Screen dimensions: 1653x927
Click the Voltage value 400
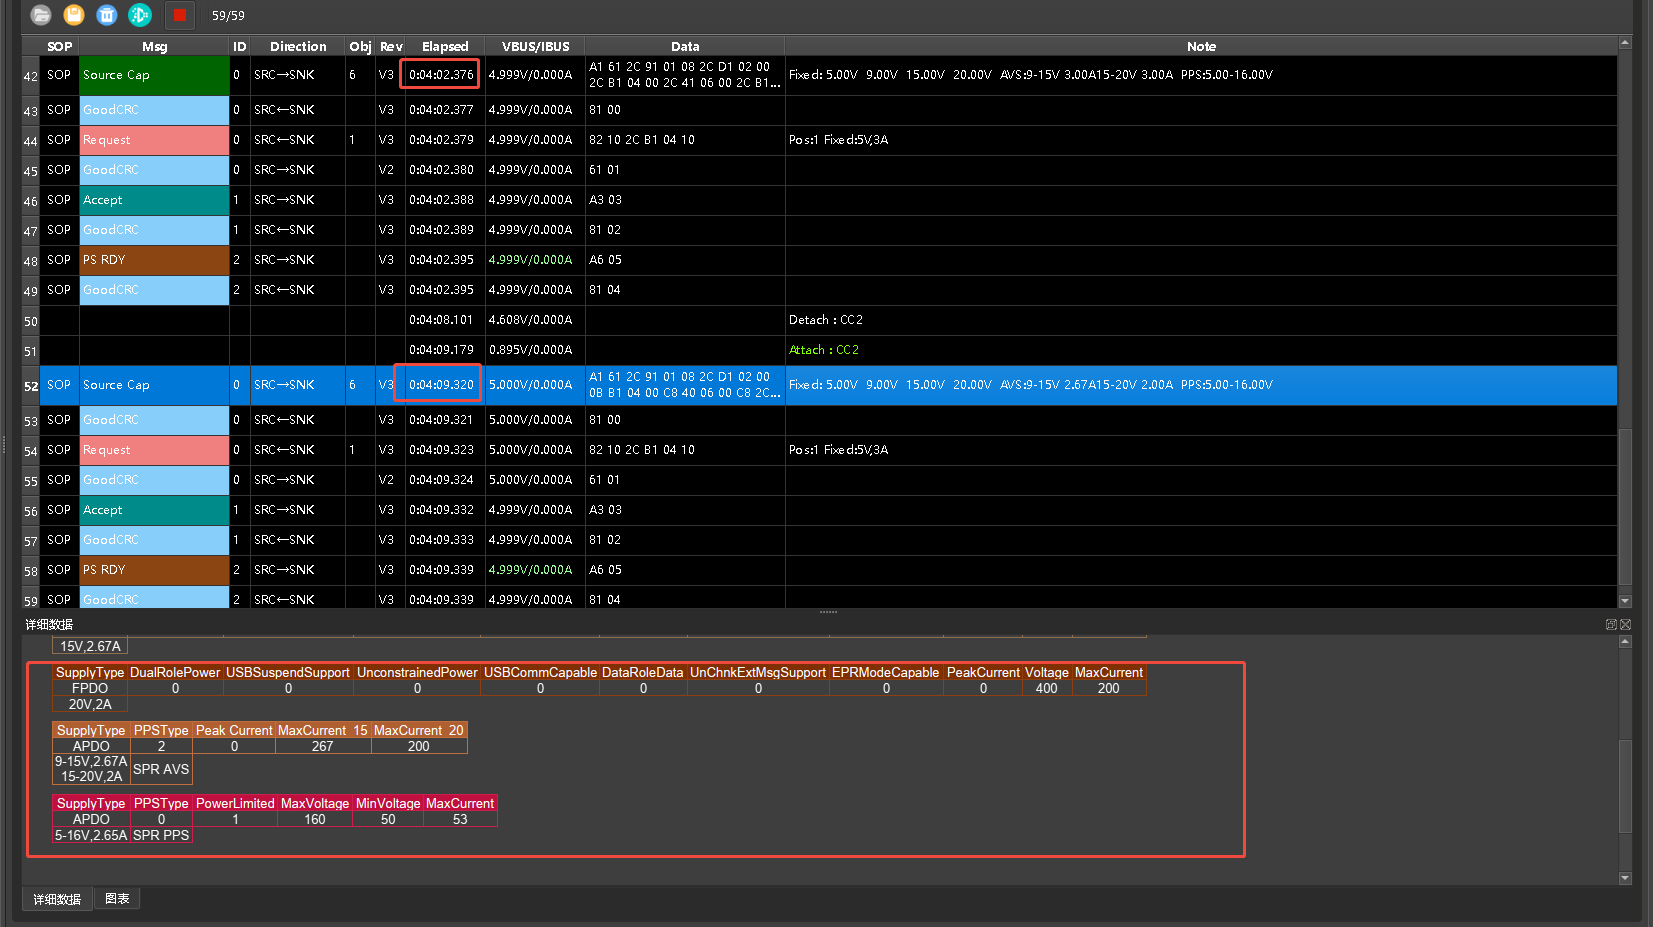point(1046,688)
